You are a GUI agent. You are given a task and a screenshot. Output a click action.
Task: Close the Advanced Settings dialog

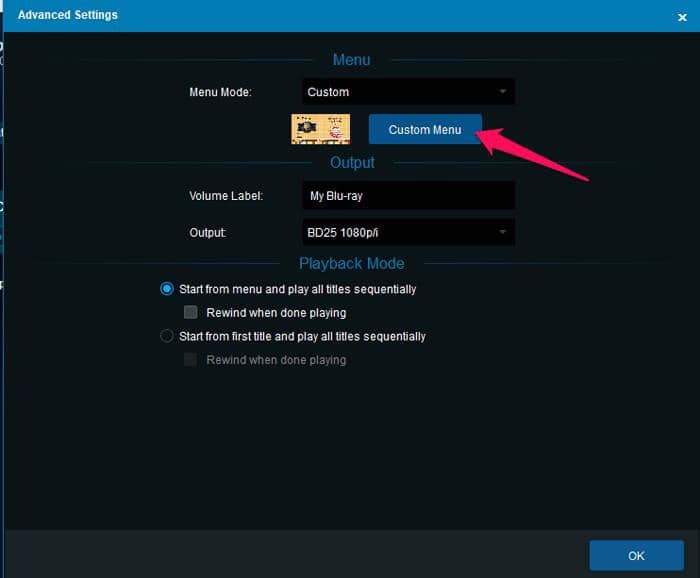tap(682, 17)
